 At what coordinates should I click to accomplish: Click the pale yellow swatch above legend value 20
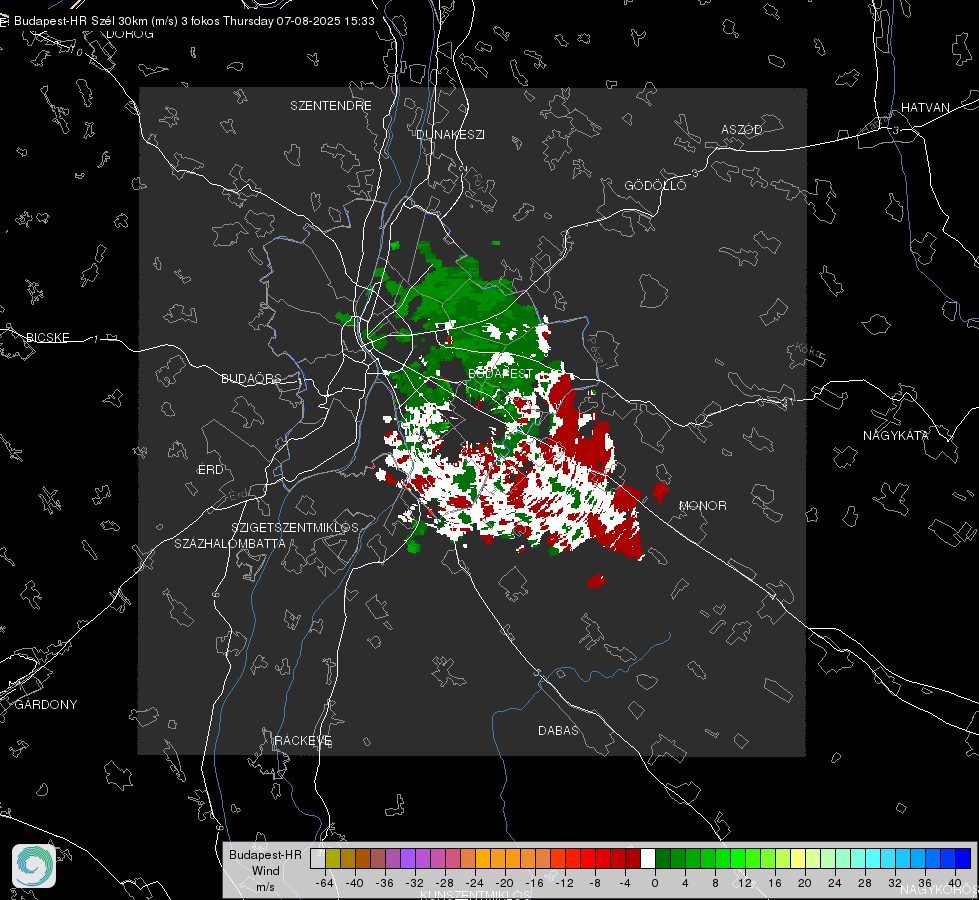[x=798, y=858]
